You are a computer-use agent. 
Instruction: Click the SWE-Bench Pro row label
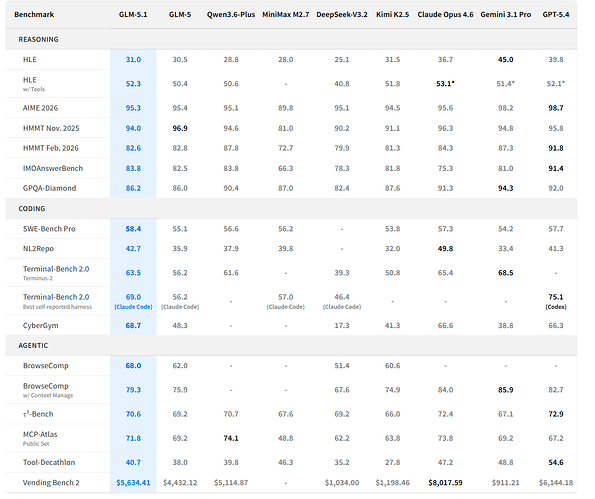[x=49, y=229]
